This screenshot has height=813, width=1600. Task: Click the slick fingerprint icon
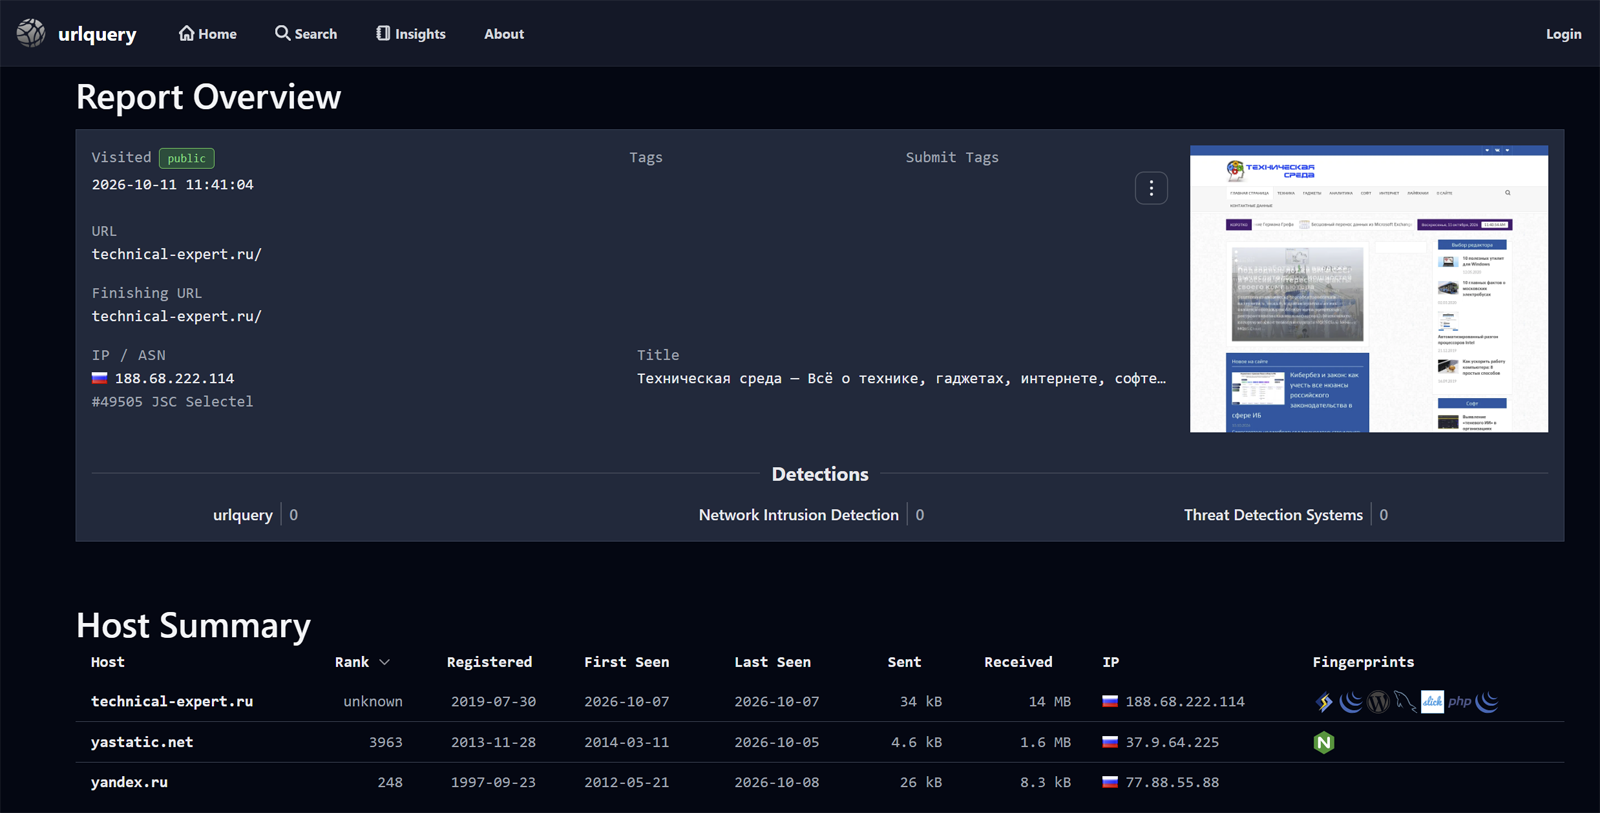coord(1432,702)
